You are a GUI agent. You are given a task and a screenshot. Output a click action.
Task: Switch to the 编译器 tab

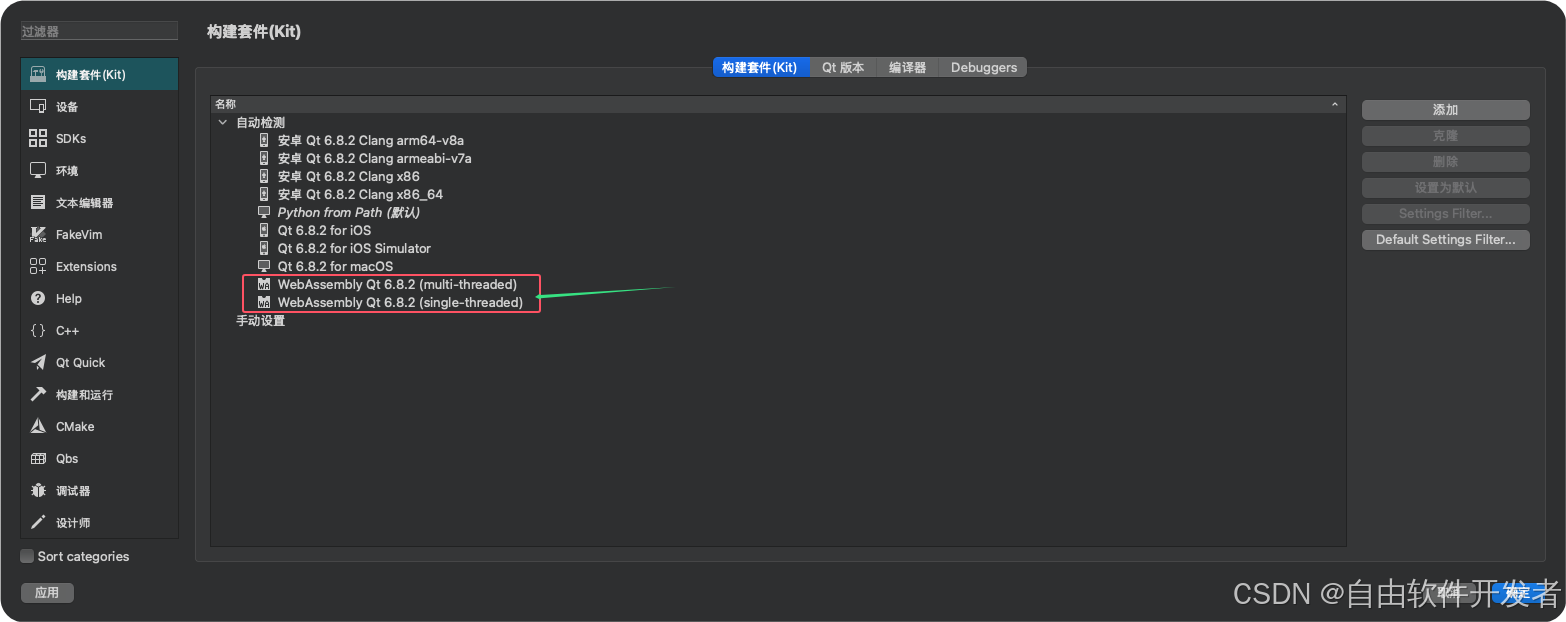[907, 68]
